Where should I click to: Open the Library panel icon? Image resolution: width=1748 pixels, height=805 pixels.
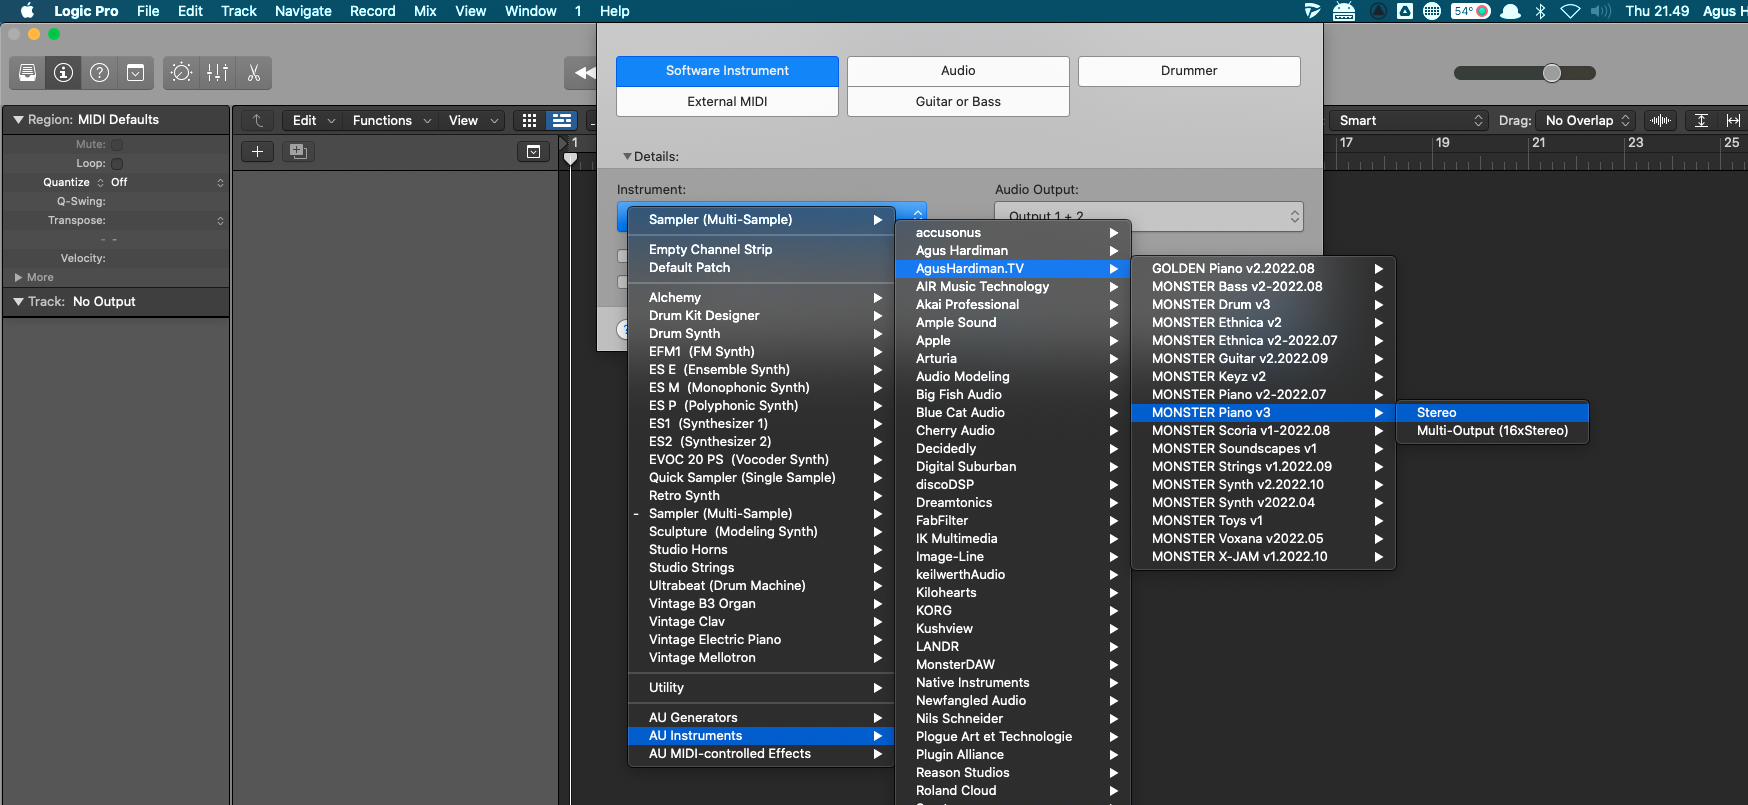(28, 73)
